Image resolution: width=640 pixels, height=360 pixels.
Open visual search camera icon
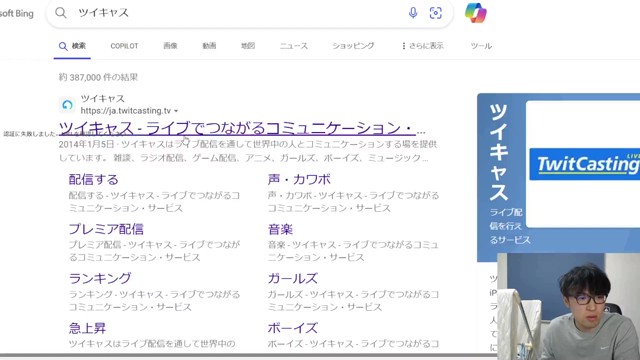point(436,13)
